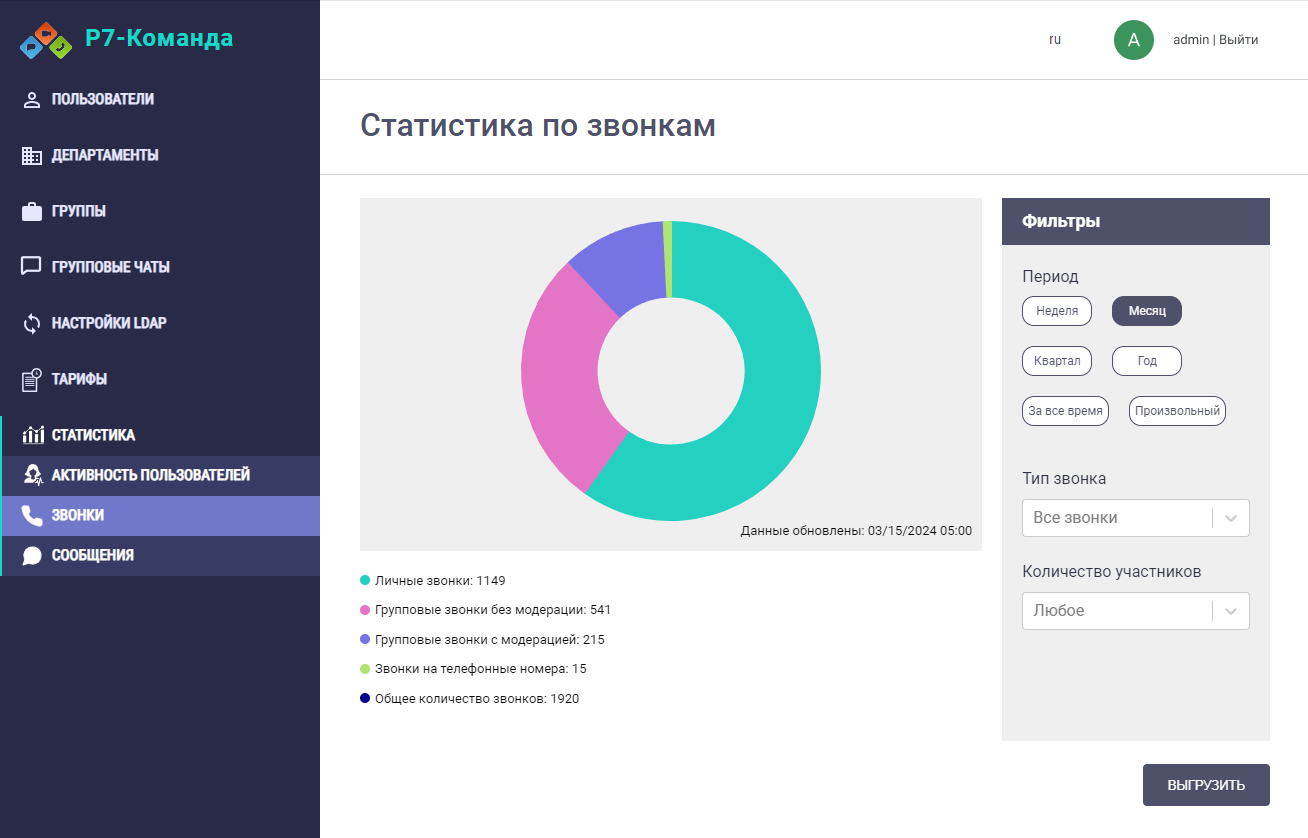Open Активность пользователей statistics page

coord(150,475)
